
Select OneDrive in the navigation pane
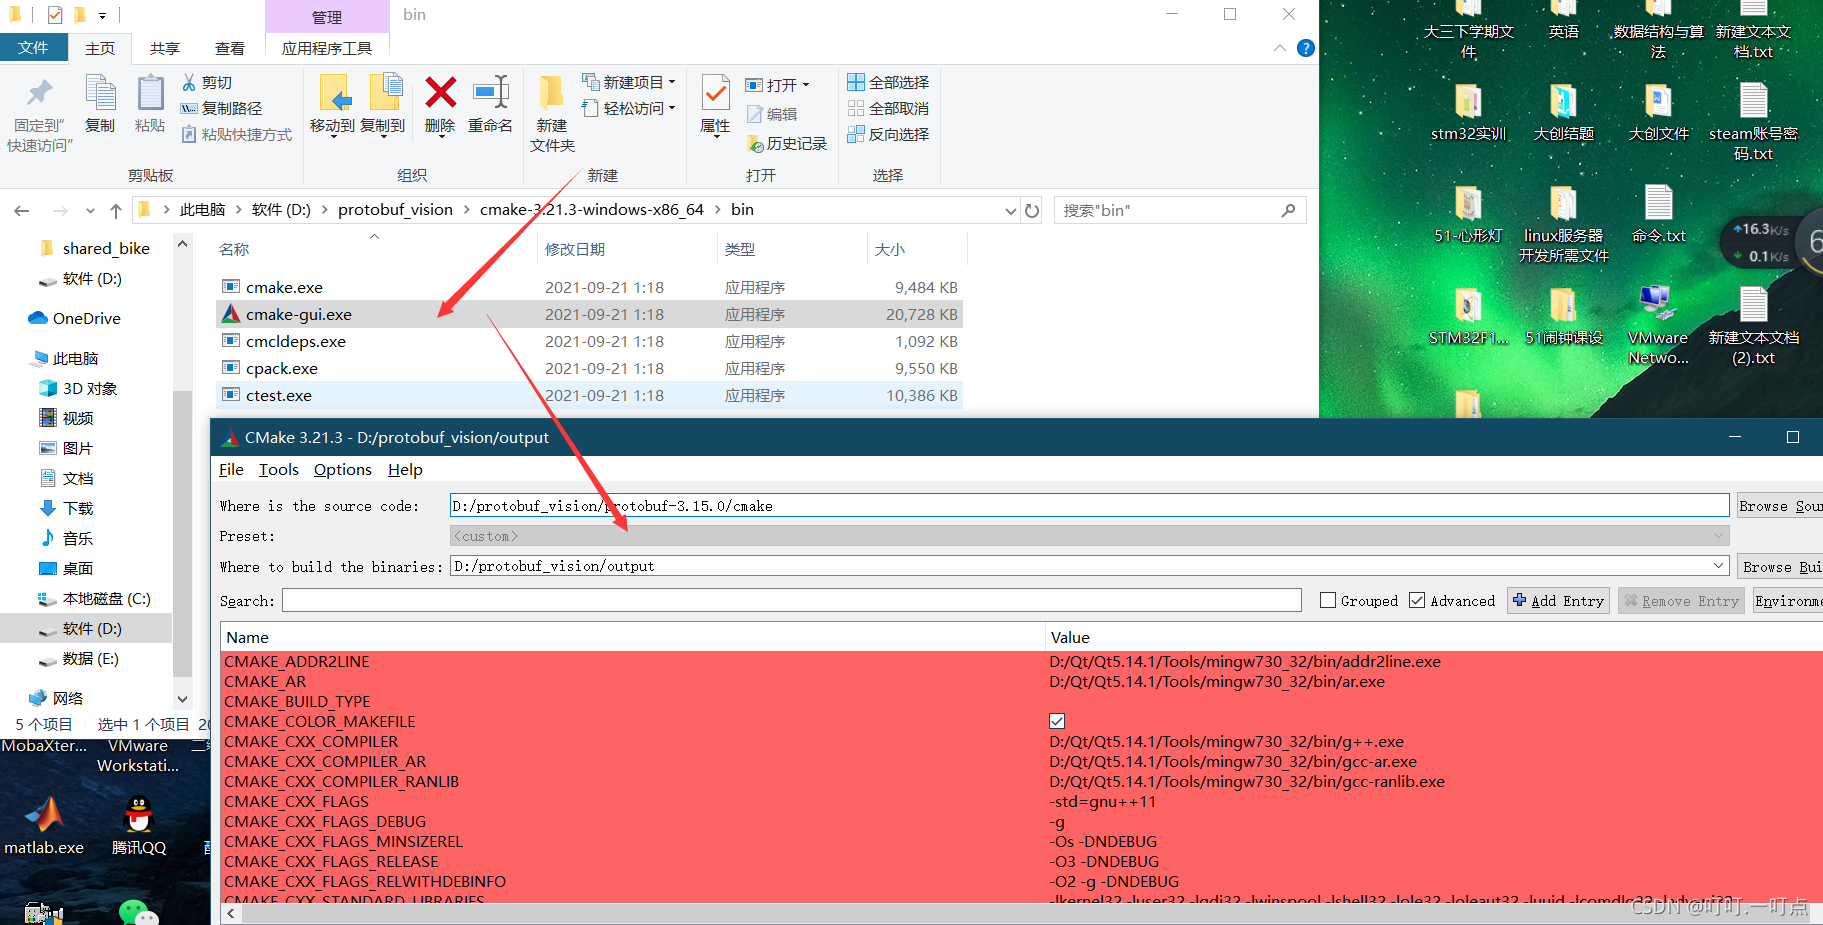coord(75,318)
